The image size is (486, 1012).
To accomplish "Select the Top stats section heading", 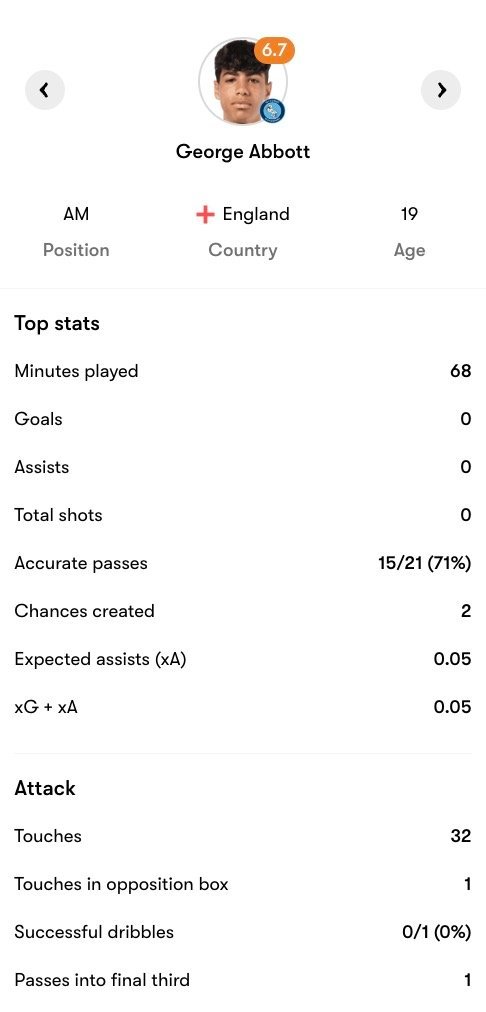I will (57, 323).
